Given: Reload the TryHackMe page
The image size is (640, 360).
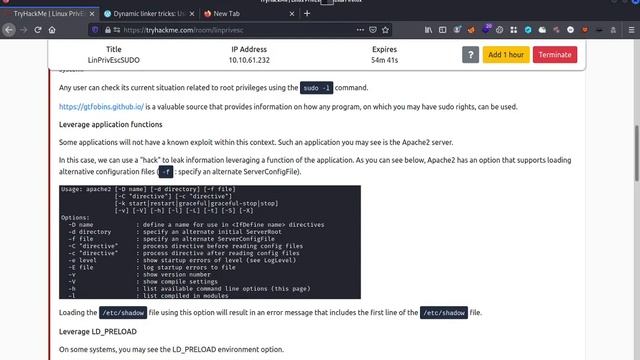Looking at the screenshot, I should pos(38,30).
